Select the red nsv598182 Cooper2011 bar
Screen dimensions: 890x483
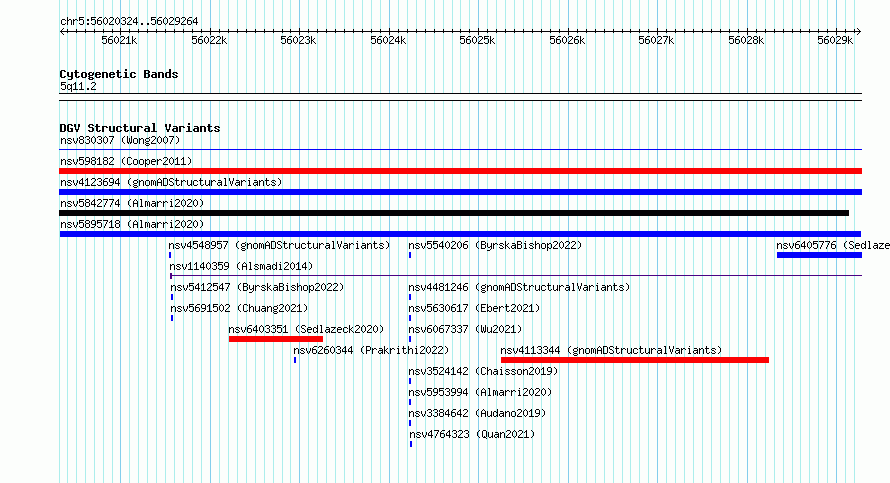(460, 171)
